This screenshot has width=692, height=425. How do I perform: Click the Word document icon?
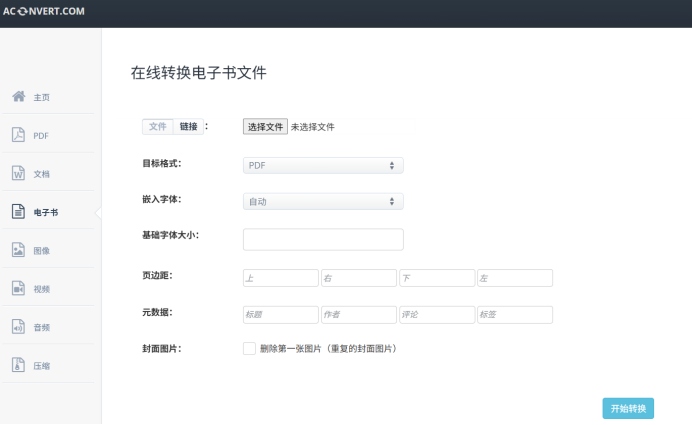point(18,173)
